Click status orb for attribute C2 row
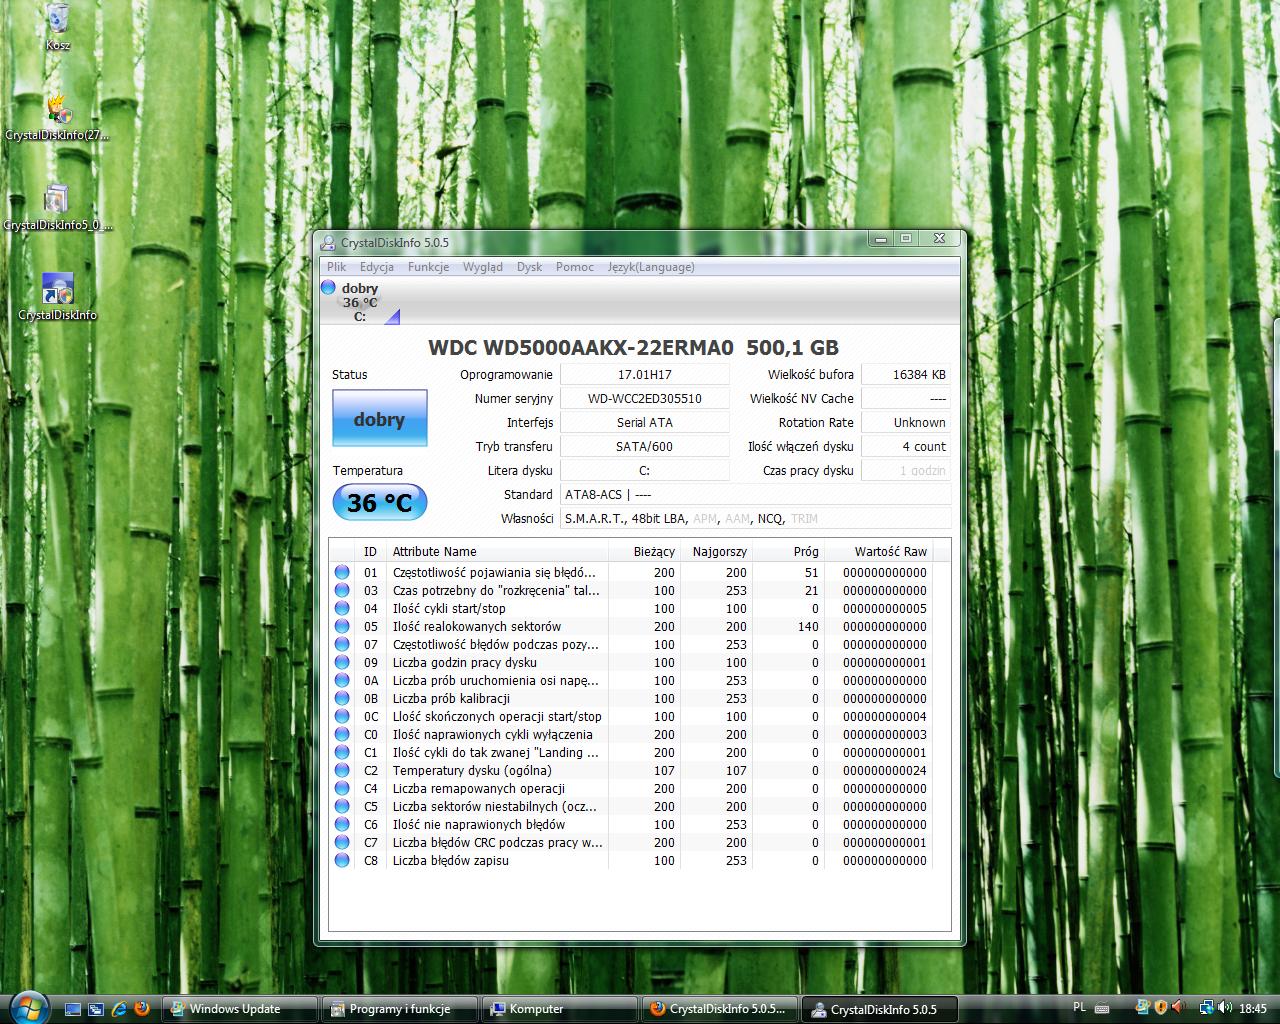 pyautogui.click(x=342, y=771)
